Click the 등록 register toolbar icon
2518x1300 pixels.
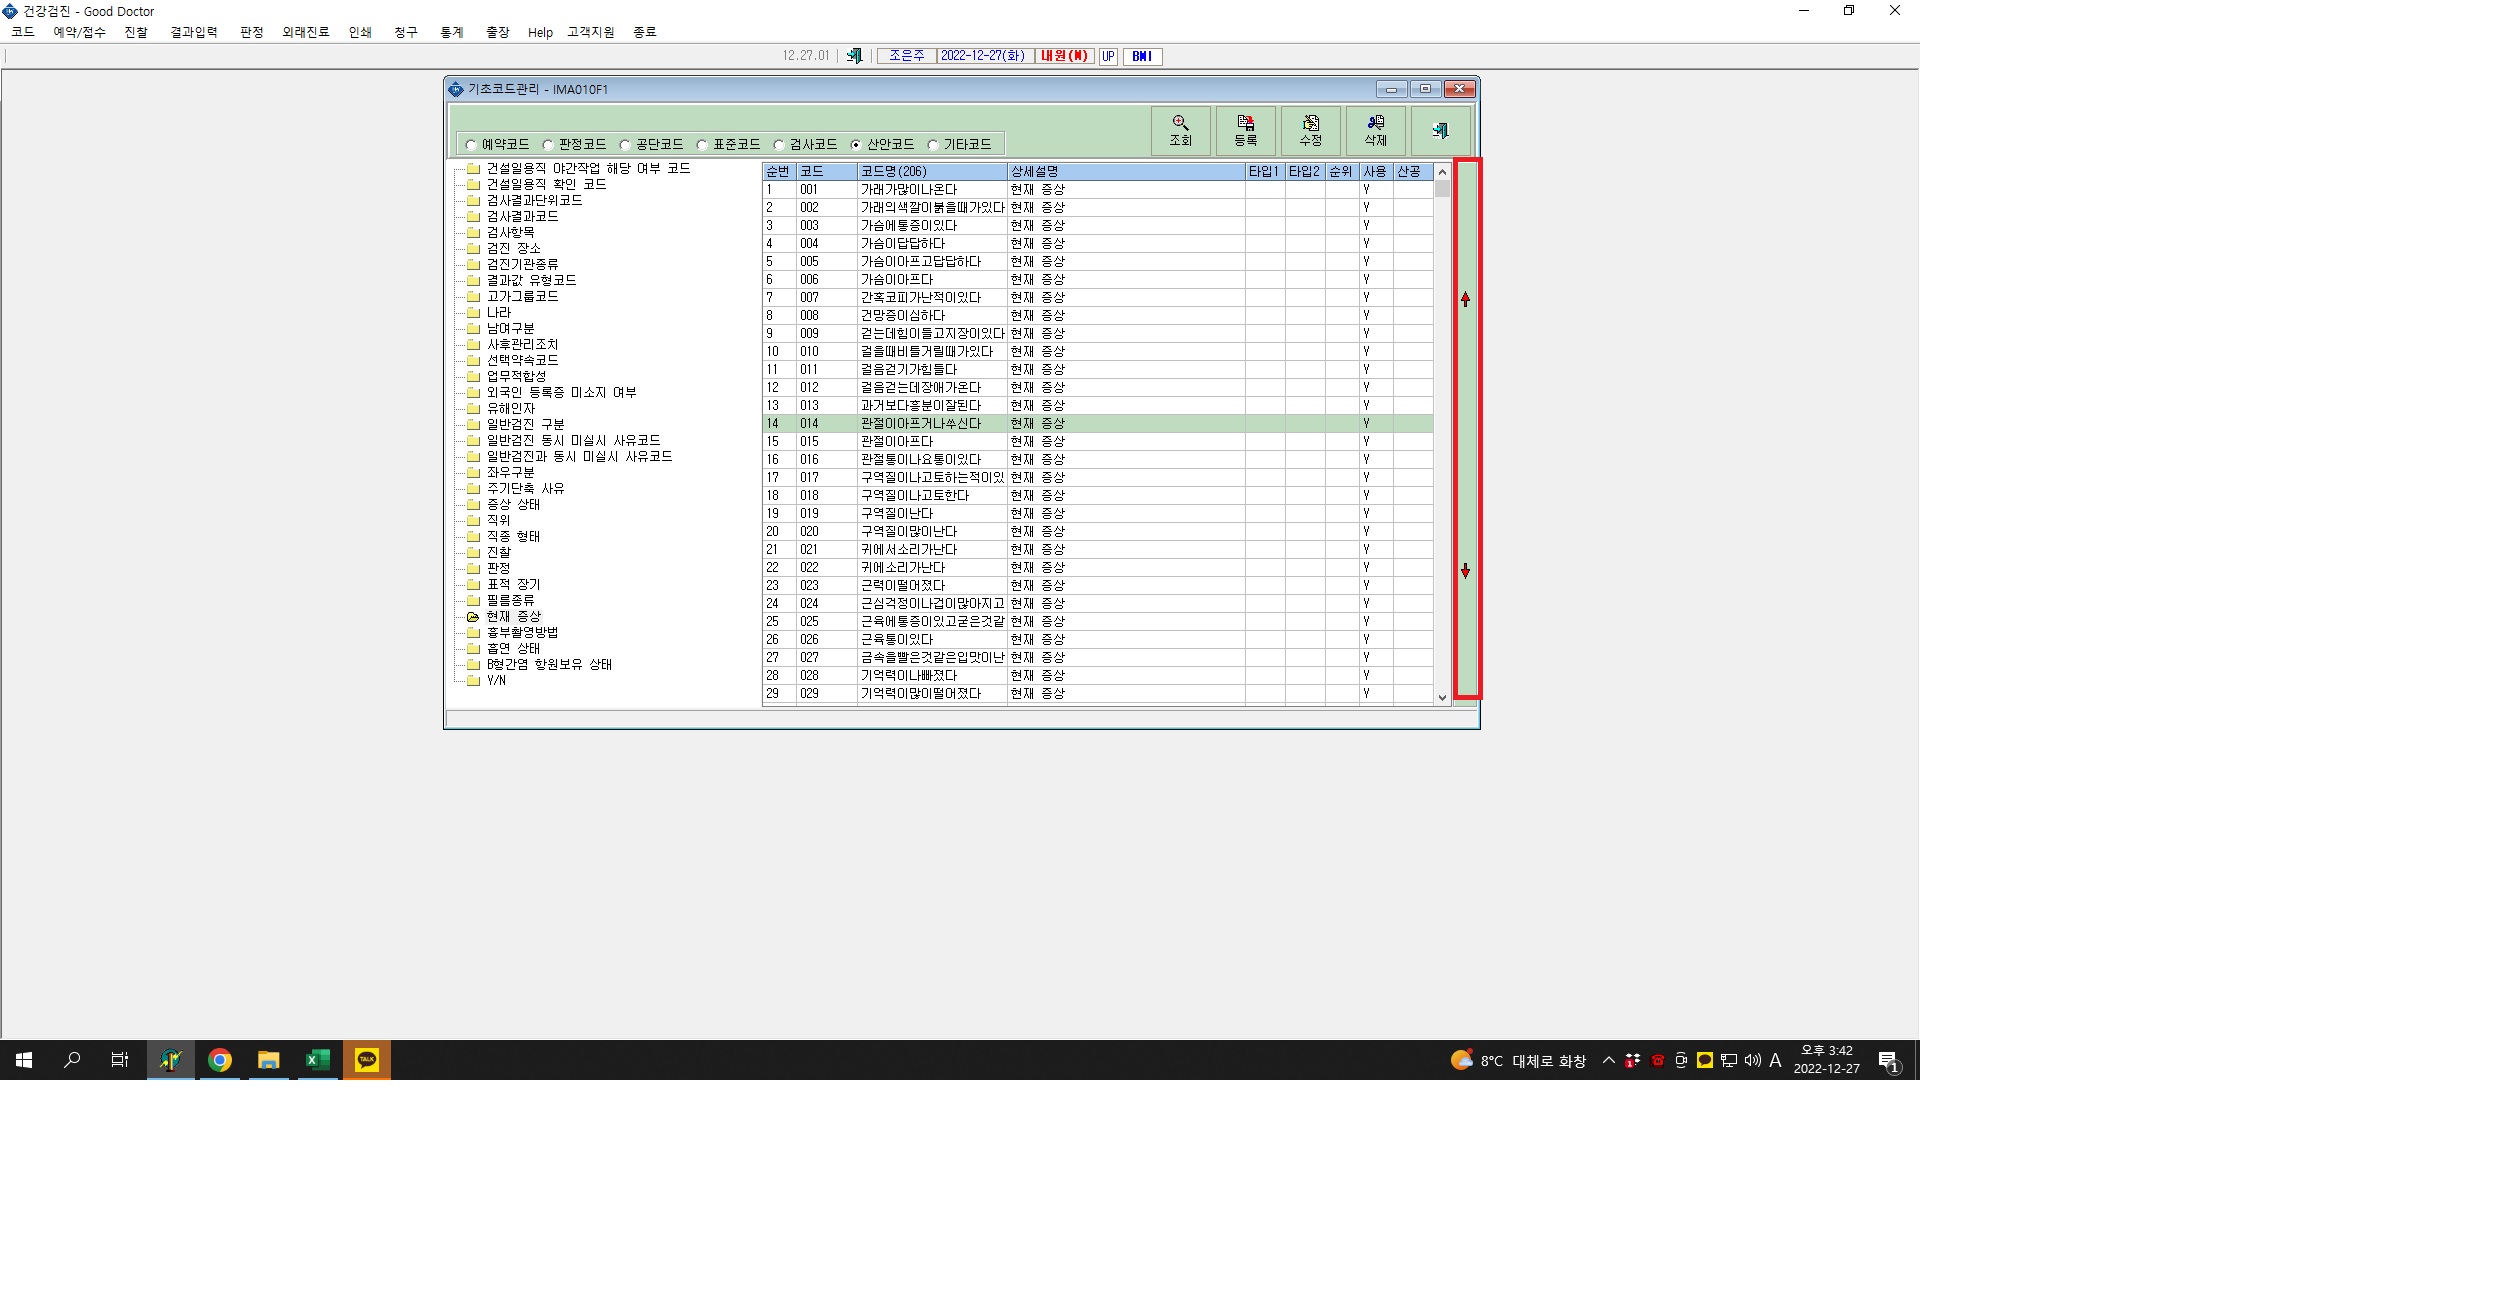tap(1245, 131)
